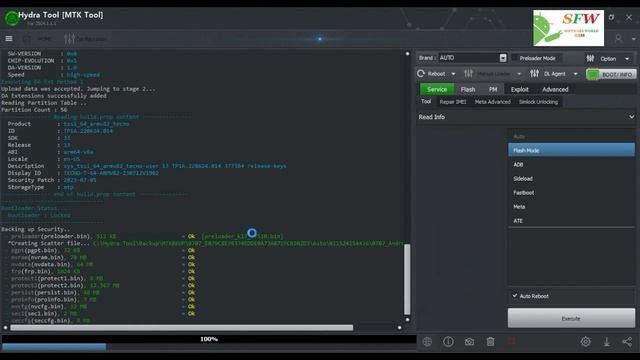Click the globe icon in bottom bar

pos(427,342)
